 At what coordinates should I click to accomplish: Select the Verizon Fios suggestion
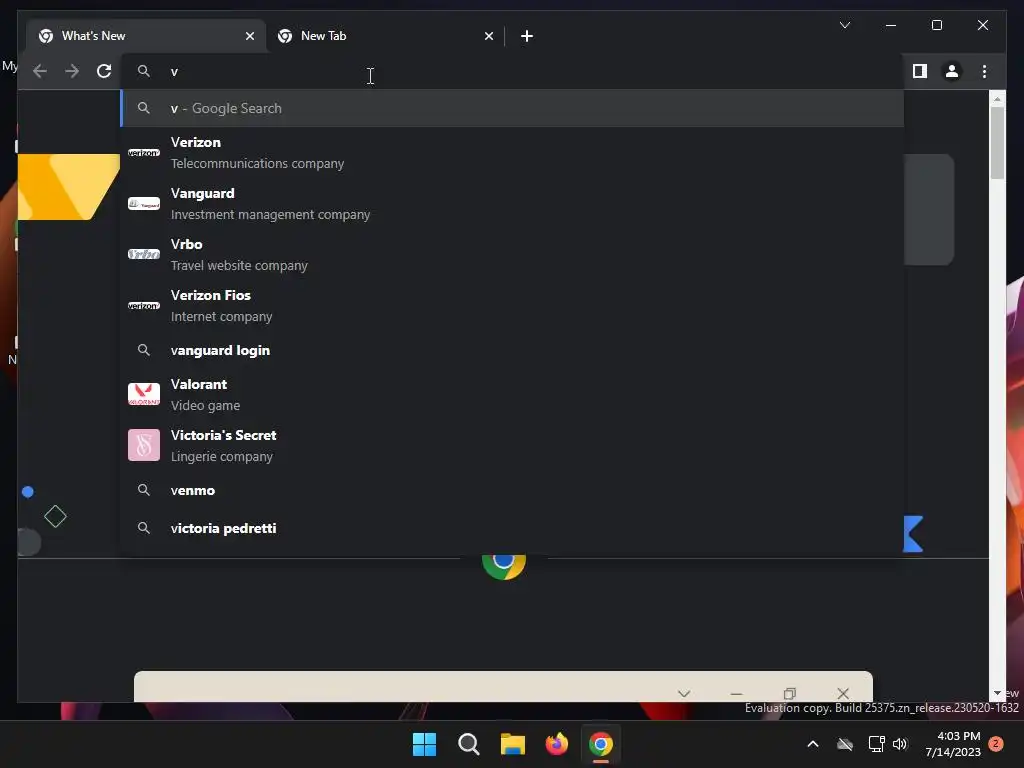click(513, 306)
